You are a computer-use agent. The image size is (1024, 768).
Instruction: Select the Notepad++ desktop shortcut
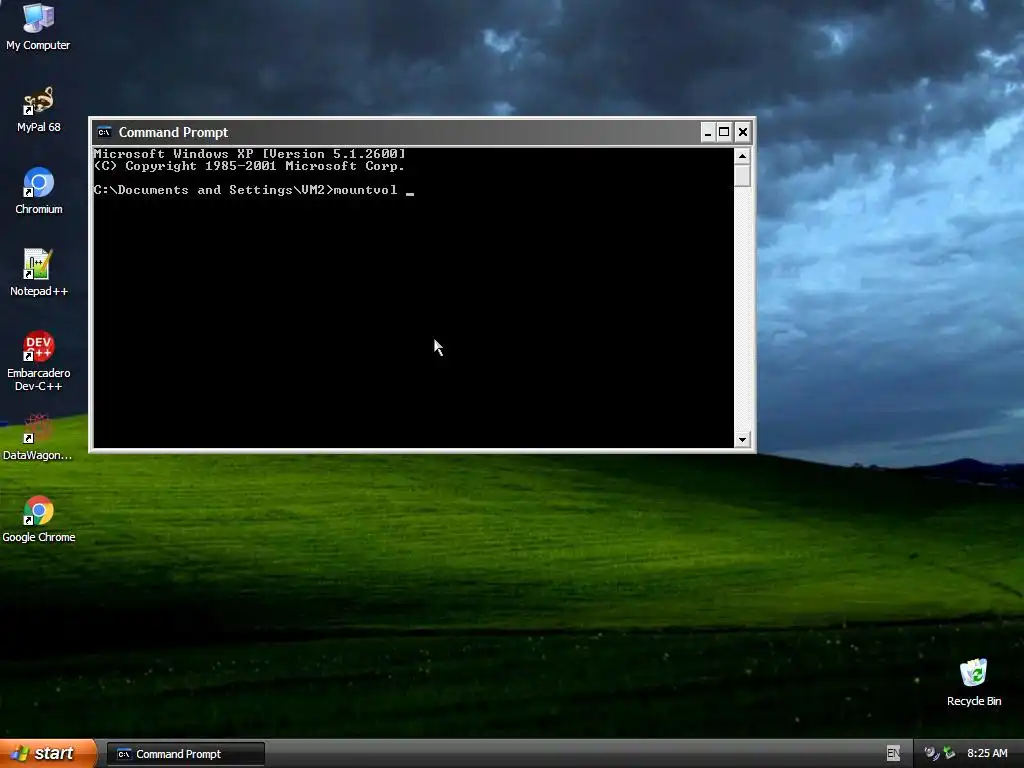[39, 273]
